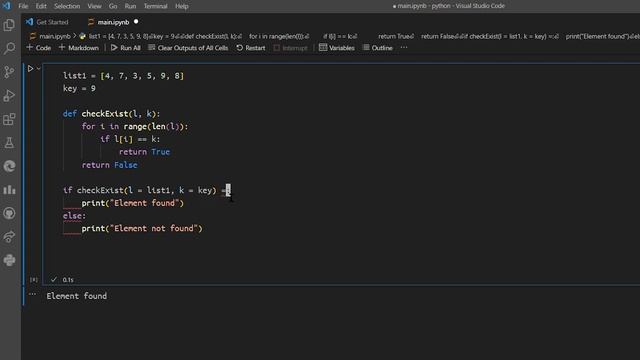This screenshot has width=640, height=360.
Task: Open the View menu
Action: point(94,6)
